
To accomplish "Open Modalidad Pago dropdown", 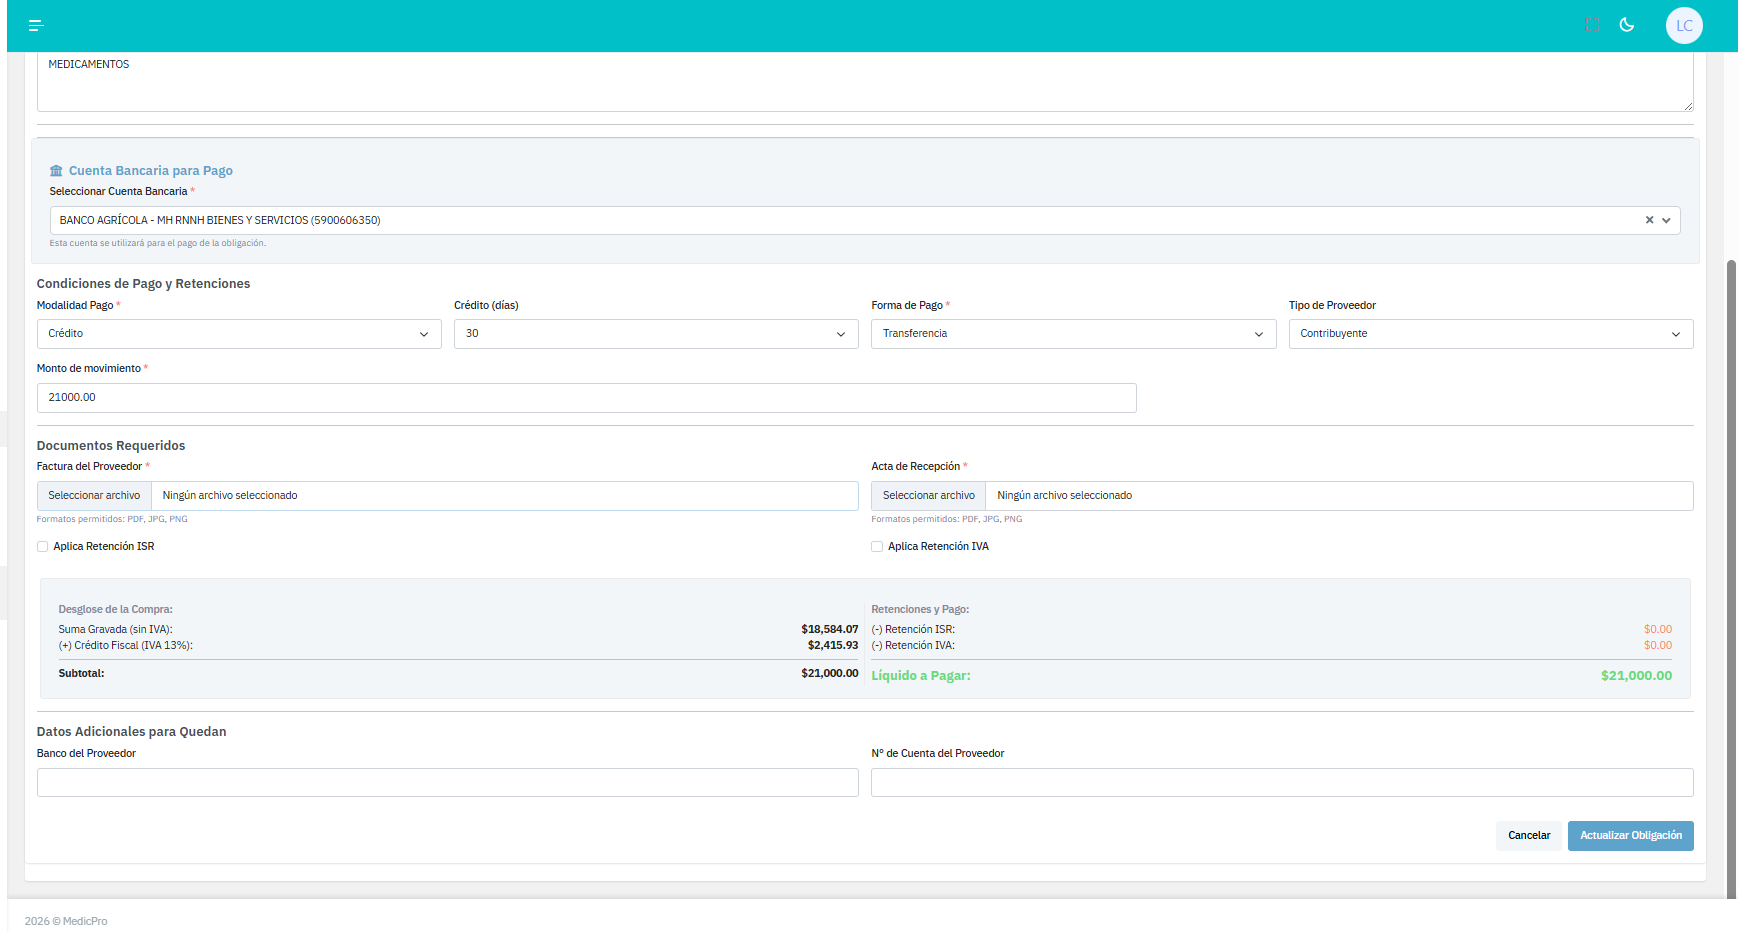I will 238,334.
